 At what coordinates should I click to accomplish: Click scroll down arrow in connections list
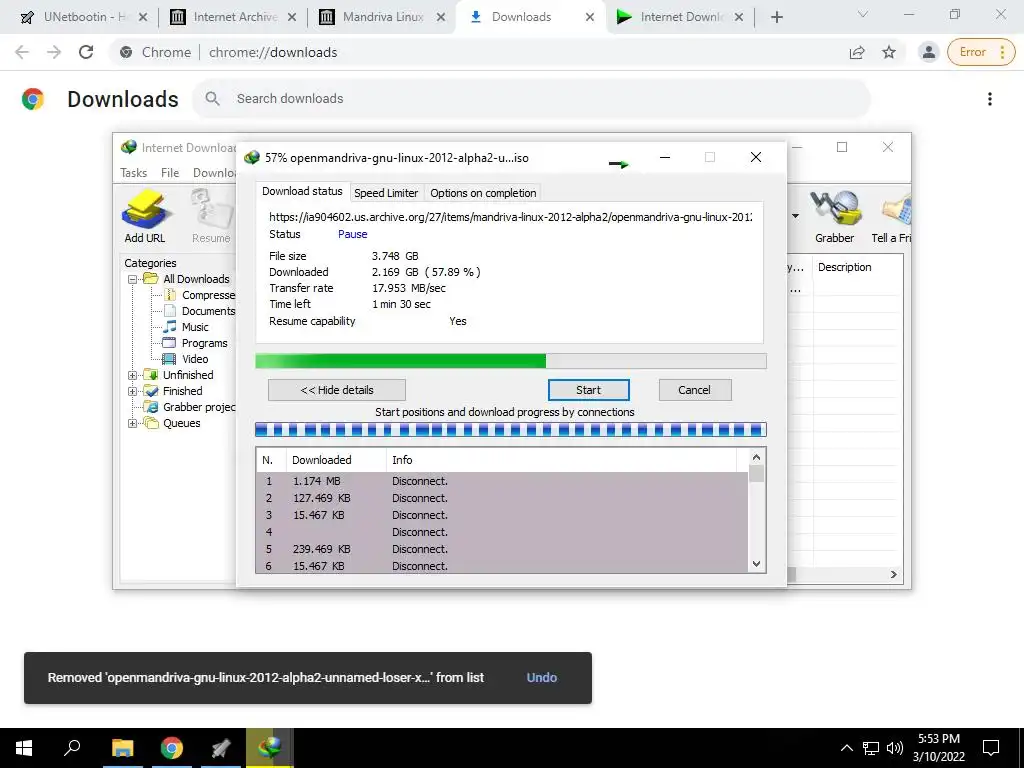[x=756, y=564]
